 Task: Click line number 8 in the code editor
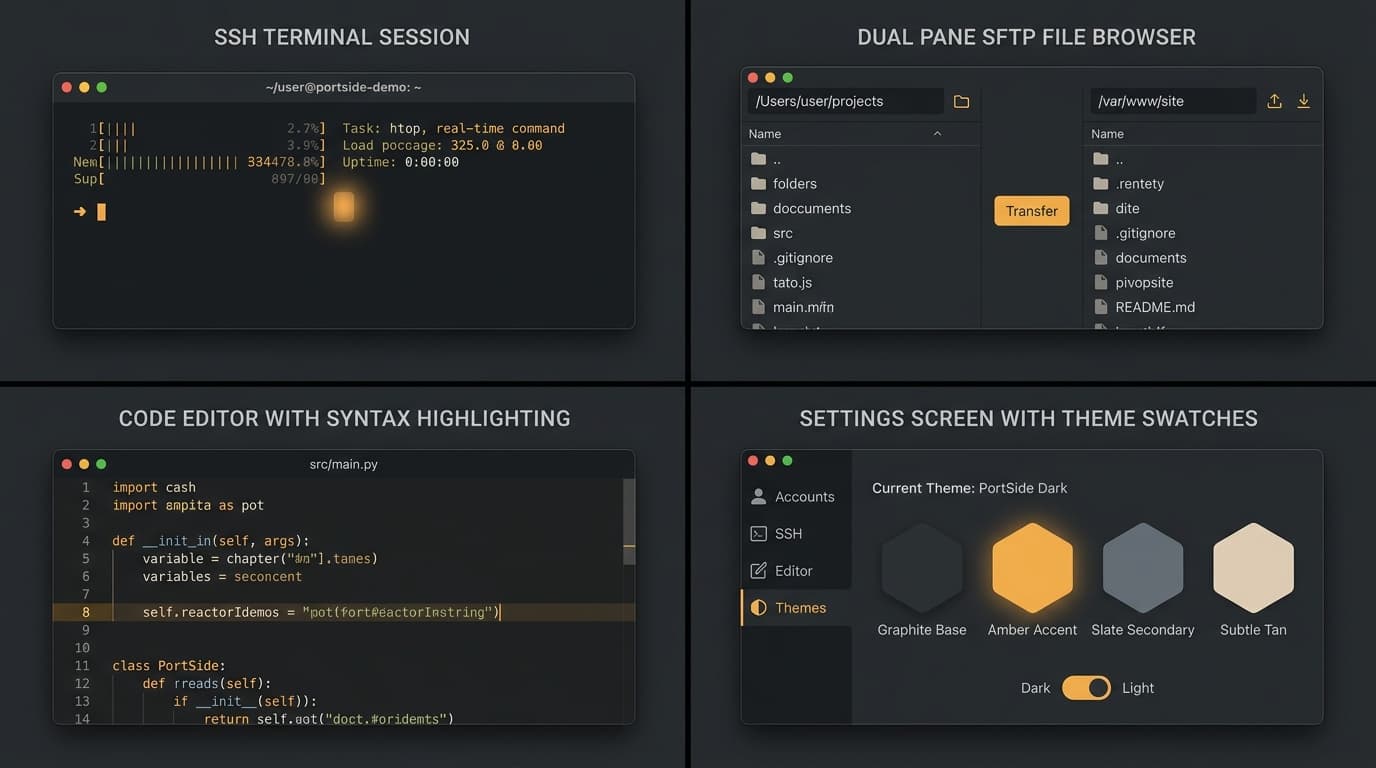pyautogui.click(x=86, y=612)
